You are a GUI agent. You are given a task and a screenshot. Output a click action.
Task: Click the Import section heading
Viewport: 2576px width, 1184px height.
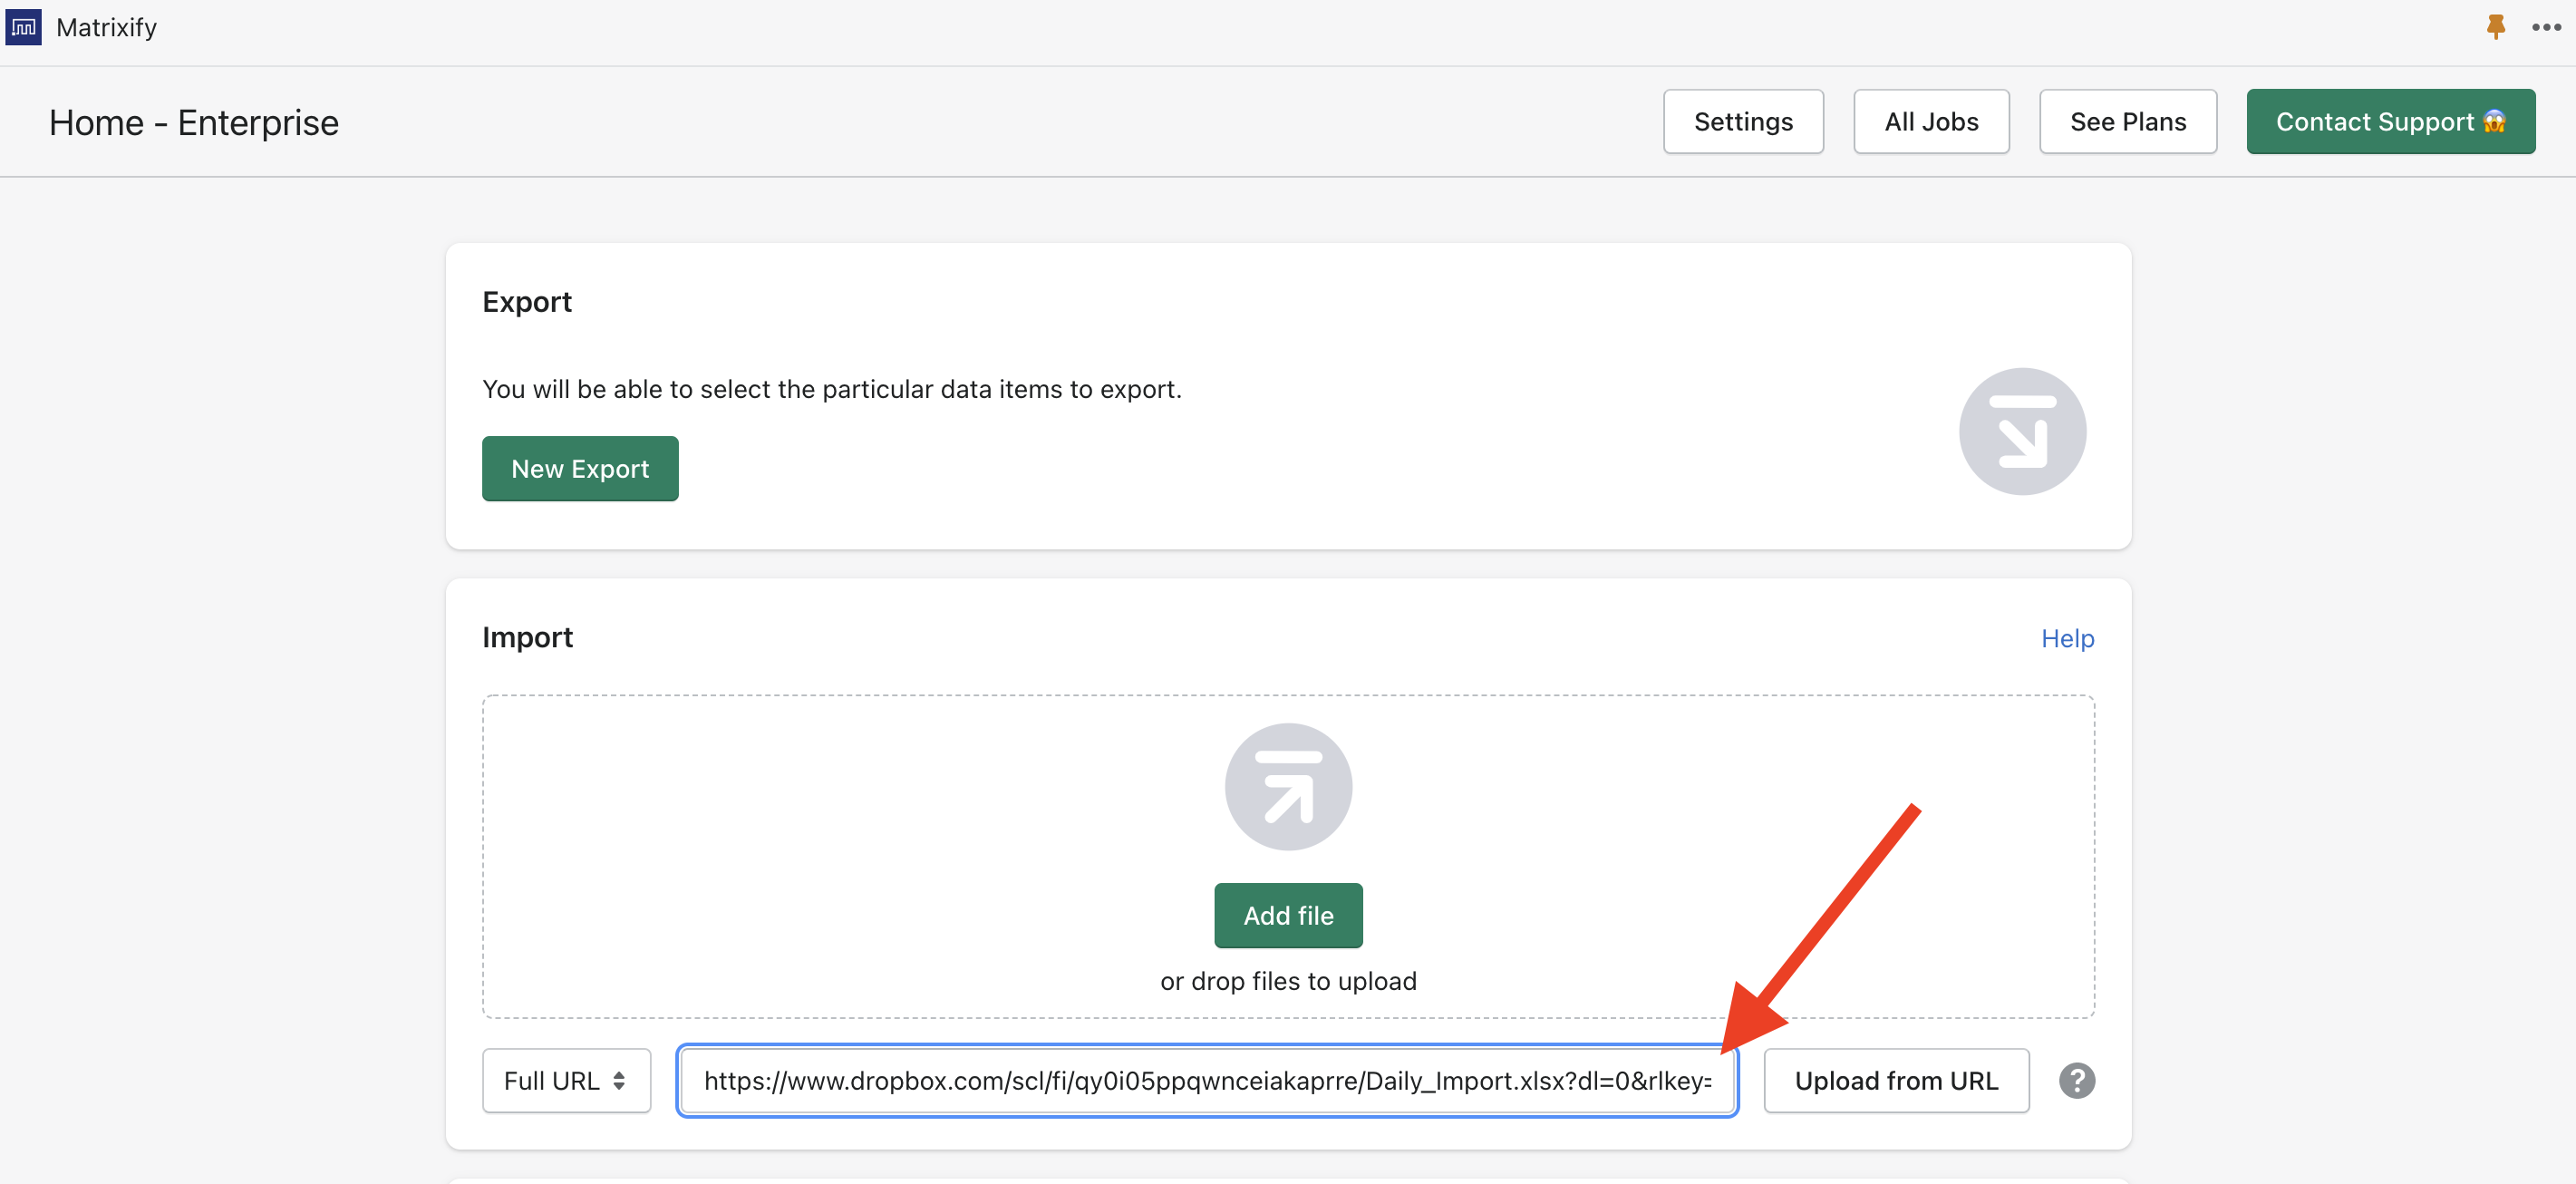[527, 637]
